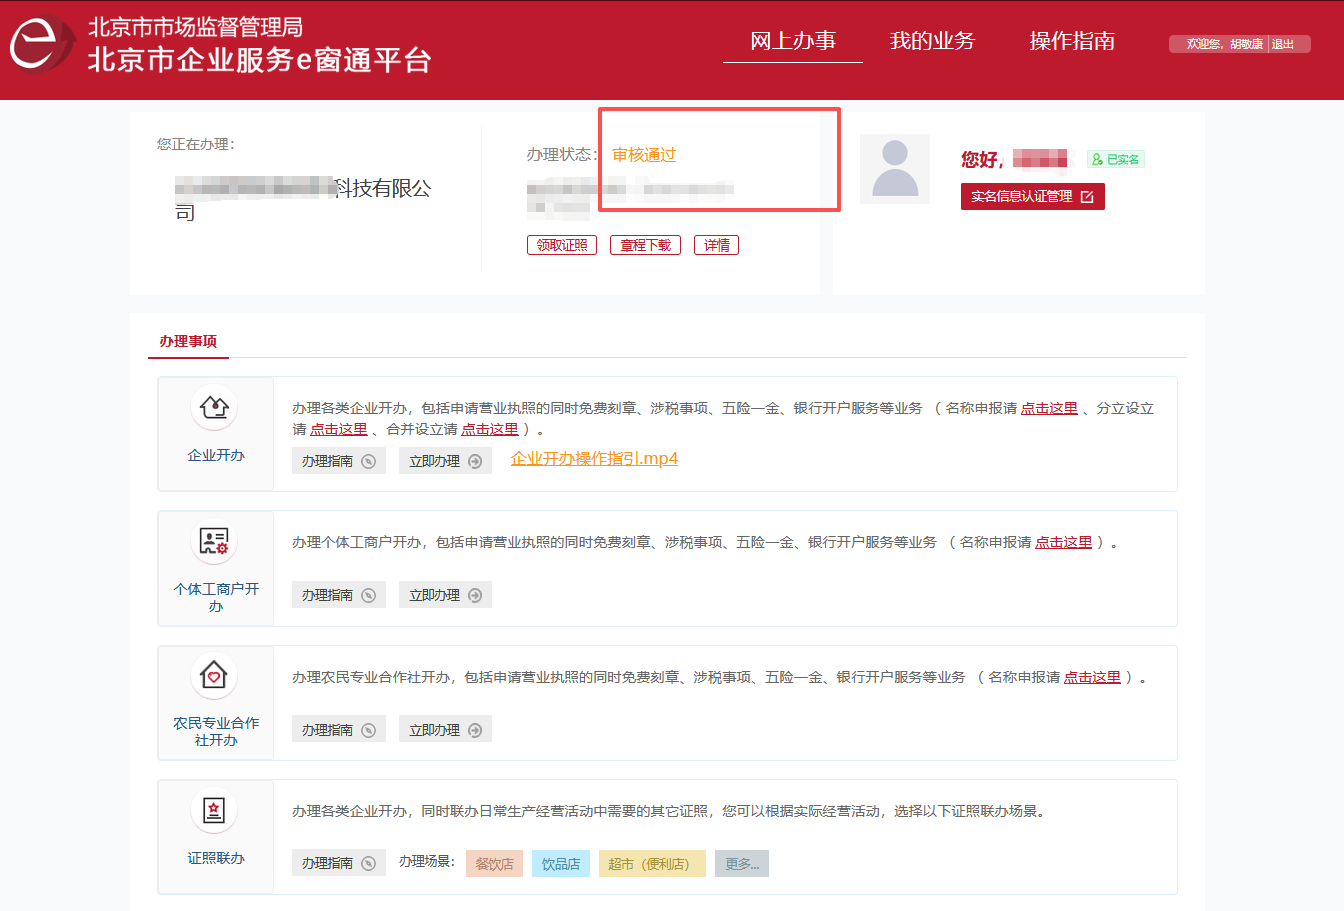Click 办理指南 in 个体工商户开办 row
Viewport: 1344px width, 911px height.
point(339,595)
